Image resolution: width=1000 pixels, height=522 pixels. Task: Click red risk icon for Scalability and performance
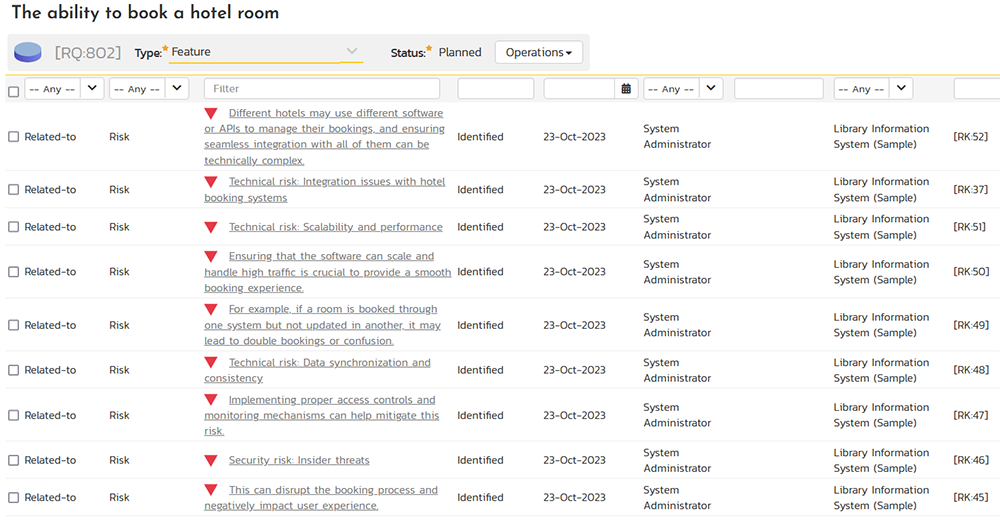(211, 227)
